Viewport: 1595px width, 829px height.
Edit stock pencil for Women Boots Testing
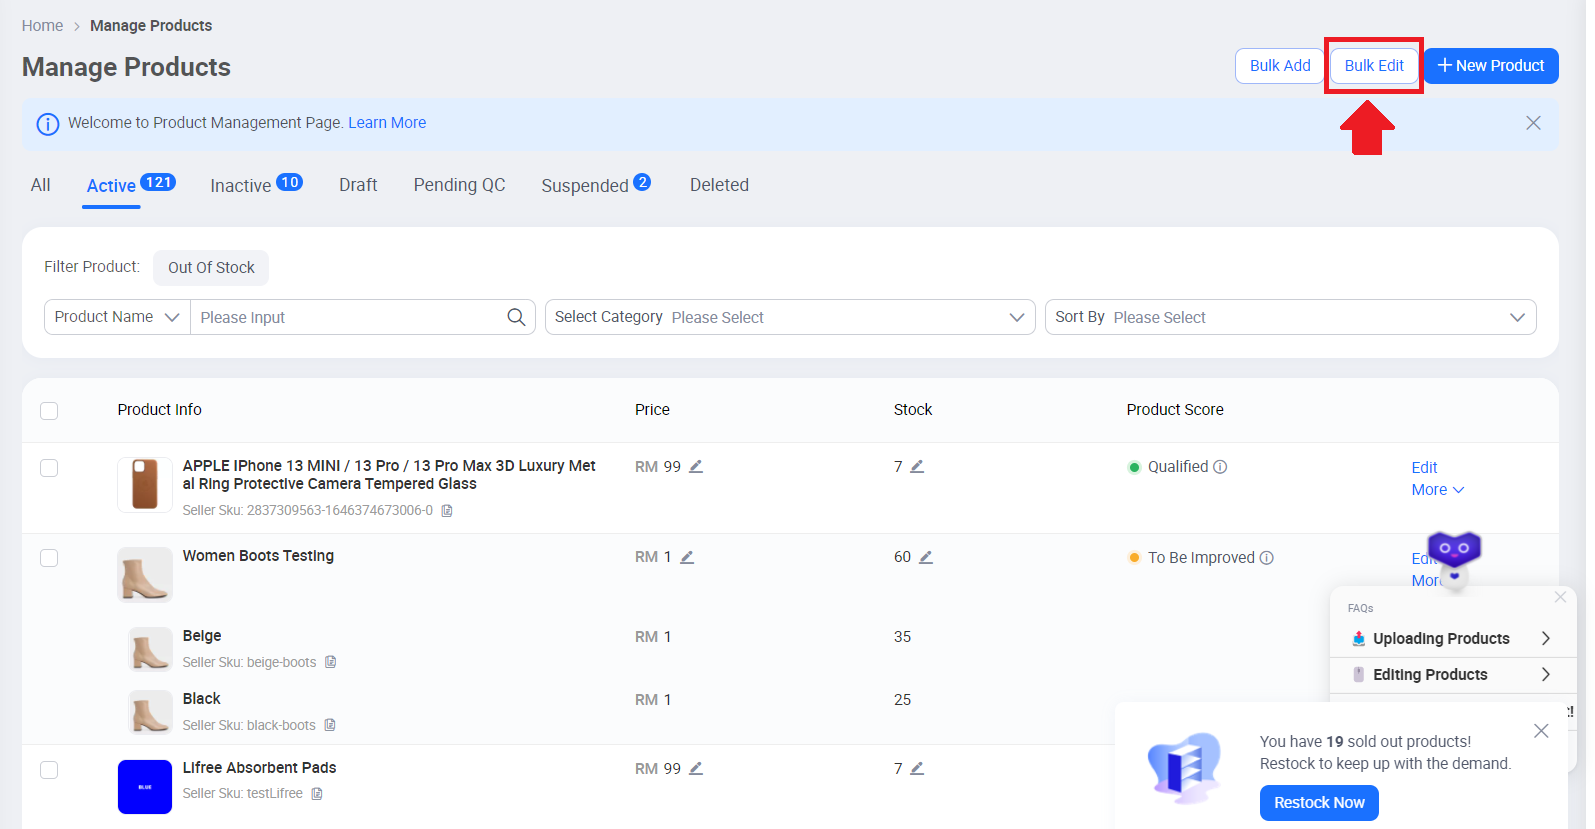[926, 557]
